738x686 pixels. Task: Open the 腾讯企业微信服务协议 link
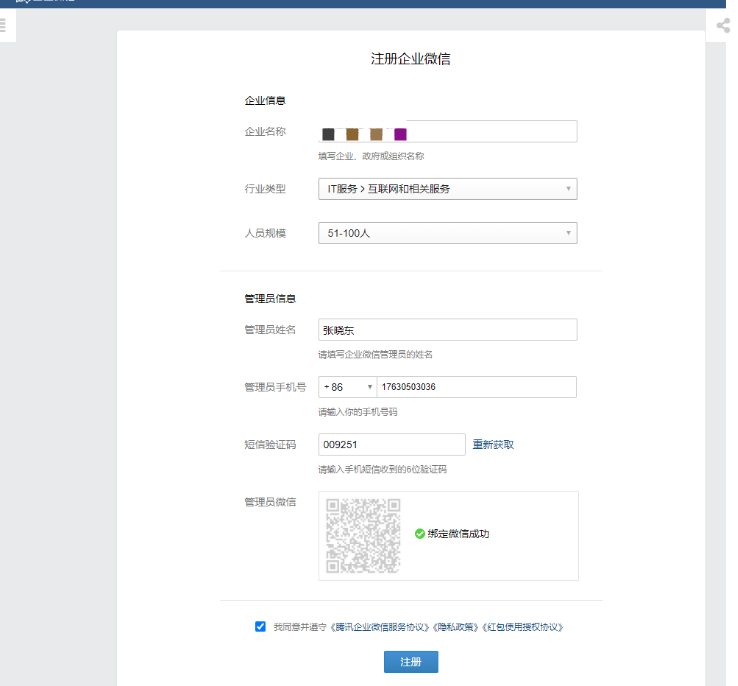[384, 627]
